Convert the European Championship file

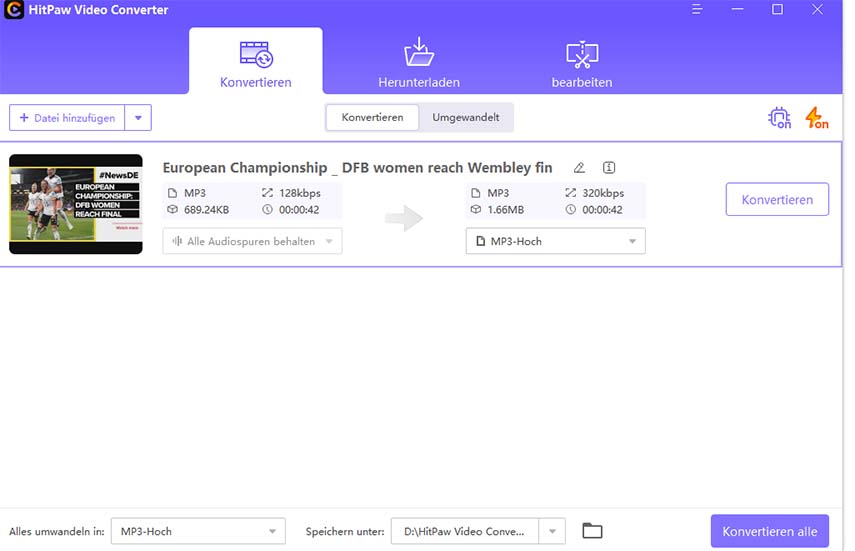pyautogui.click(x=777, y=199)
